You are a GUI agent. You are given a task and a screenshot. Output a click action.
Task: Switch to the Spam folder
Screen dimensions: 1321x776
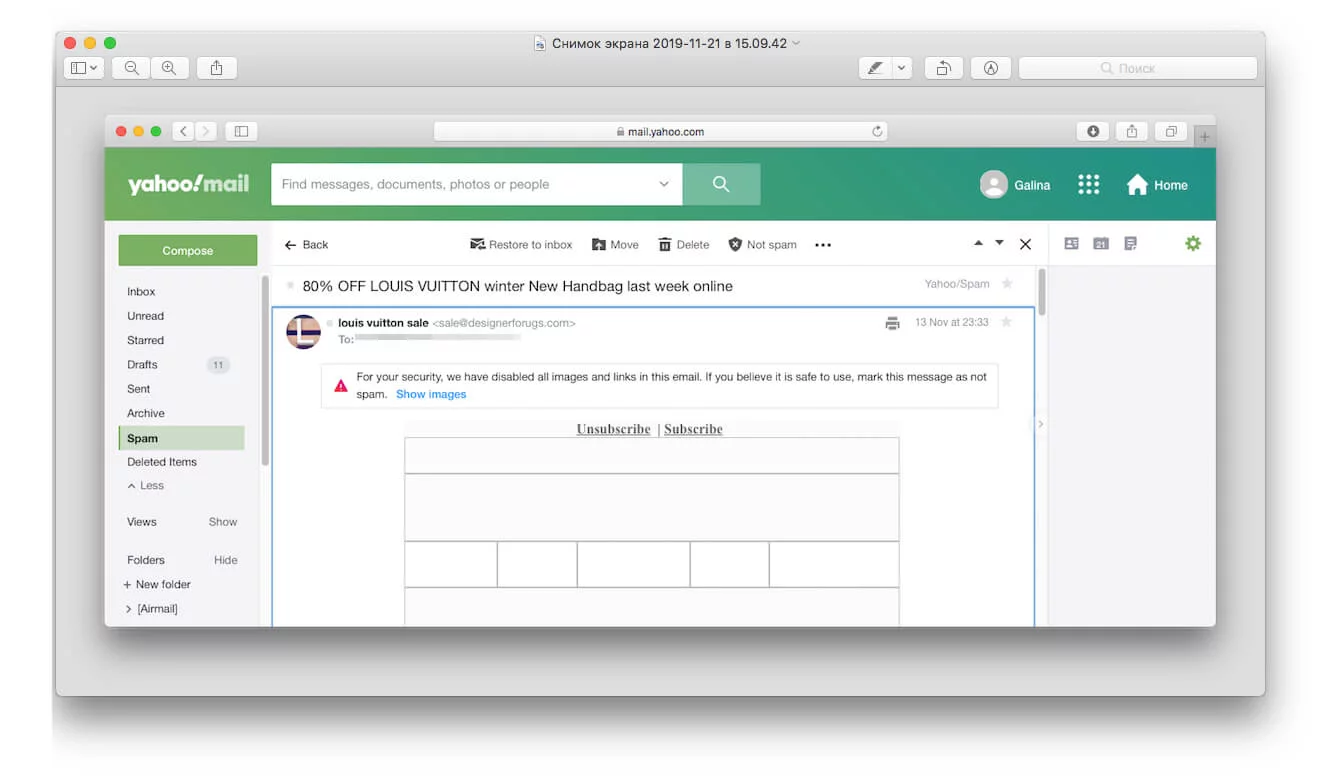(141, 438)
